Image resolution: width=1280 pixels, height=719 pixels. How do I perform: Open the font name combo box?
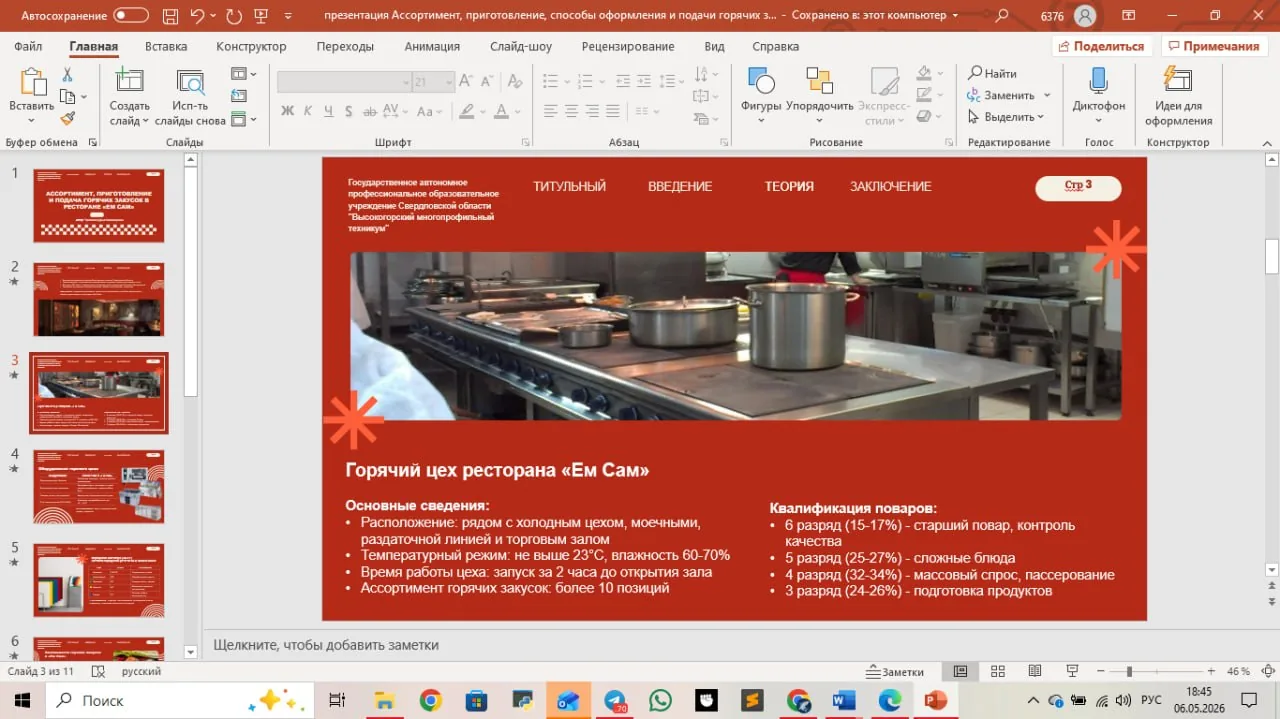pos(345,83)
